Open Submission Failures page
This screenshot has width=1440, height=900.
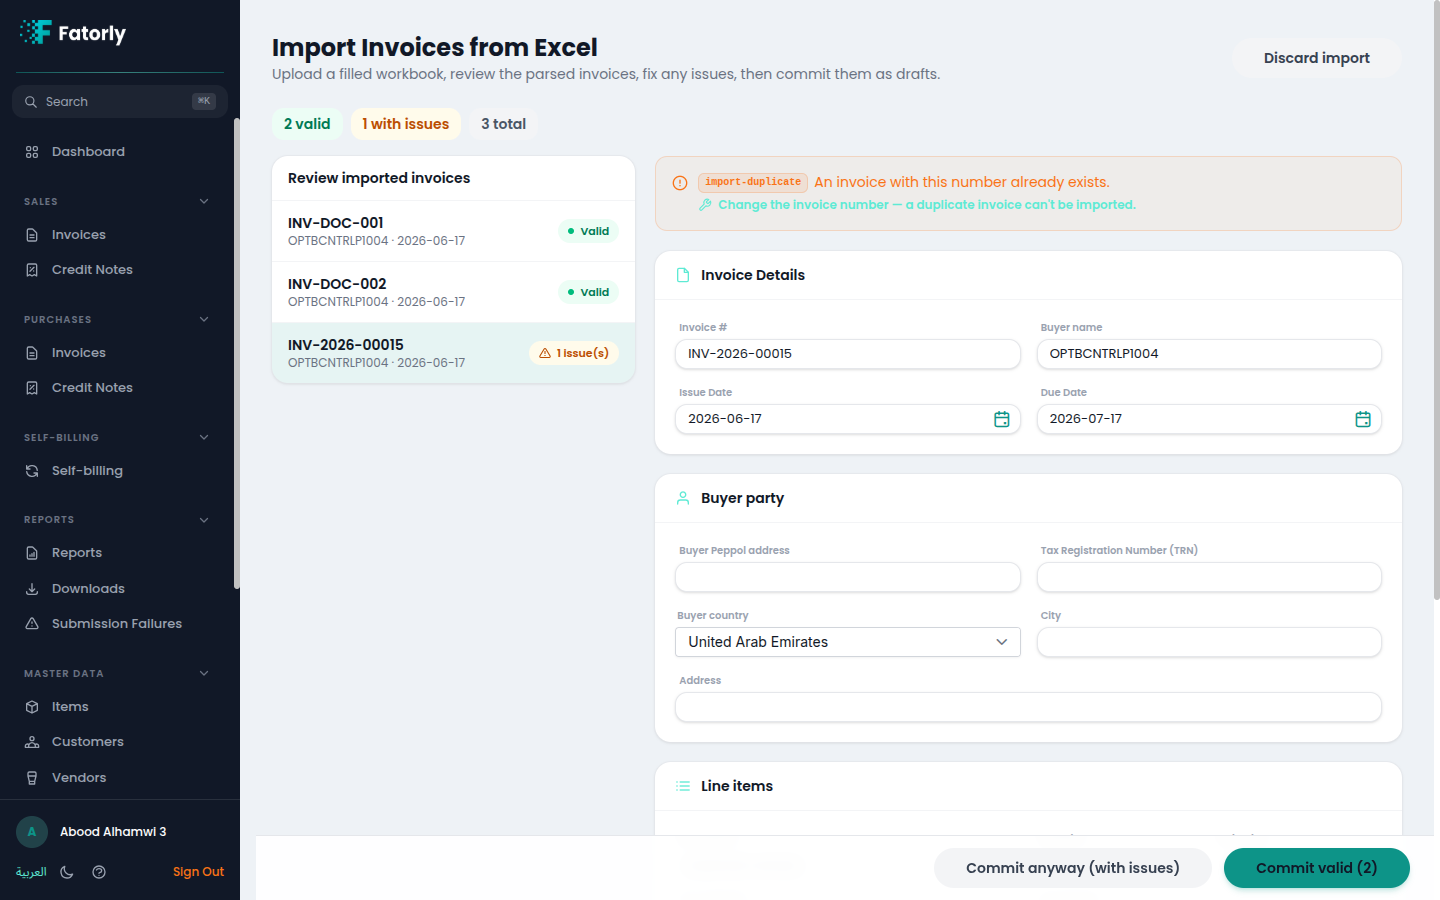click(x=120, y=624)
